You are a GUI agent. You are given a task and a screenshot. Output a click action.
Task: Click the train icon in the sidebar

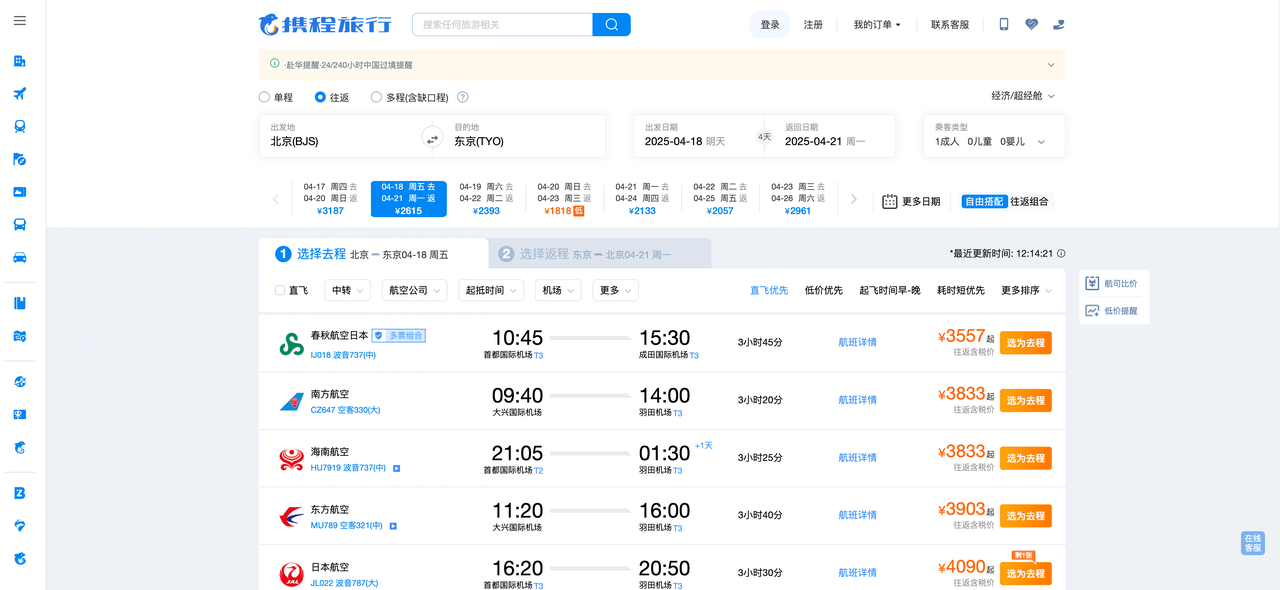(x=20, y=127)
